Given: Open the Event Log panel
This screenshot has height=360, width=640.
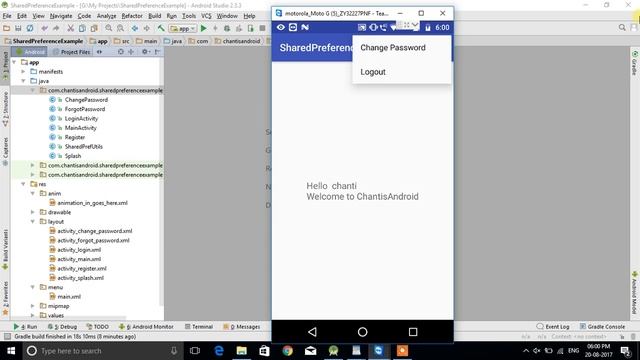Looking at the screenshot, I should [553, 327].
